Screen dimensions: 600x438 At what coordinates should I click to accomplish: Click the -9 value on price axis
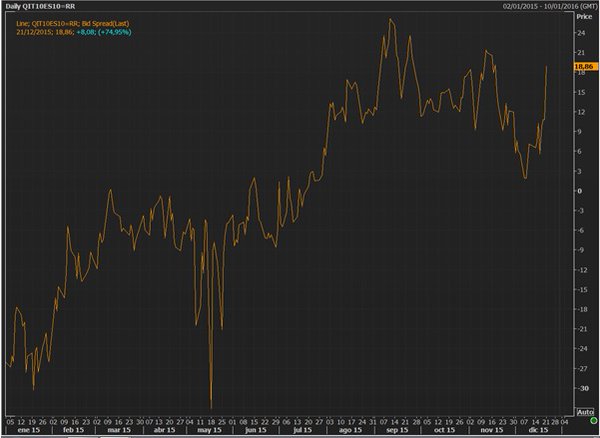581,250
